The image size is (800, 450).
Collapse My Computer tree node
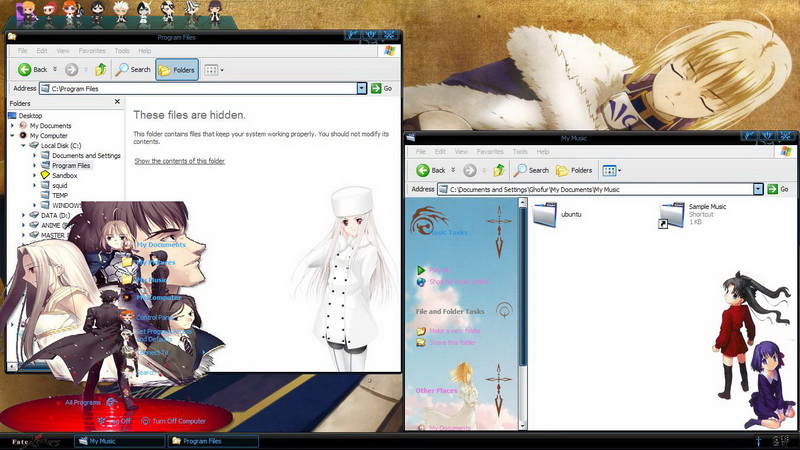(12, 136)
